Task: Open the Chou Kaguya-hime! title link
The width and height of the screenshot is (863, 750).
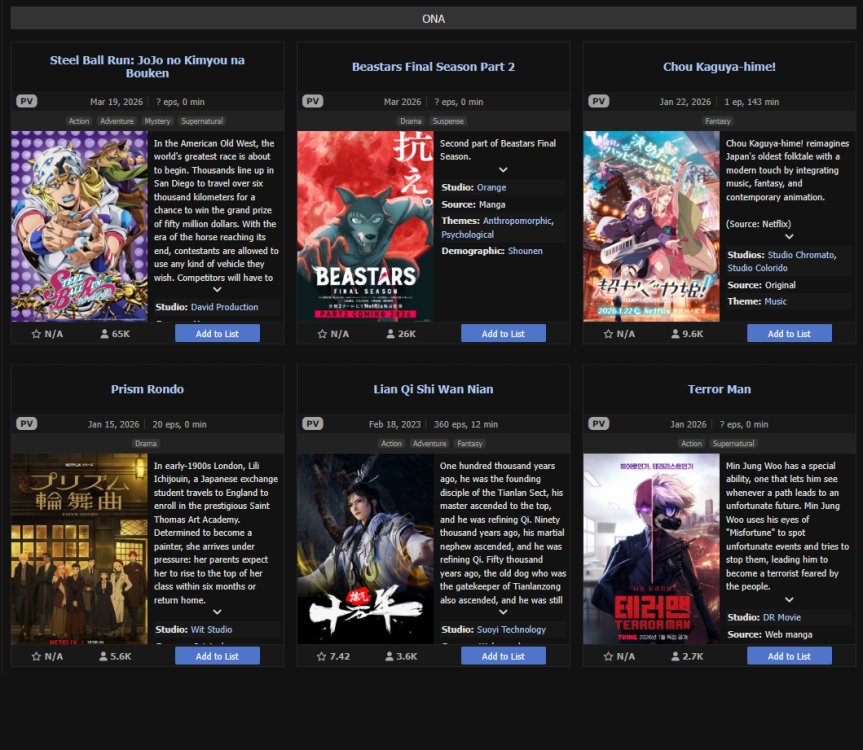Action: pyautogui.click(x=719, y=67)
